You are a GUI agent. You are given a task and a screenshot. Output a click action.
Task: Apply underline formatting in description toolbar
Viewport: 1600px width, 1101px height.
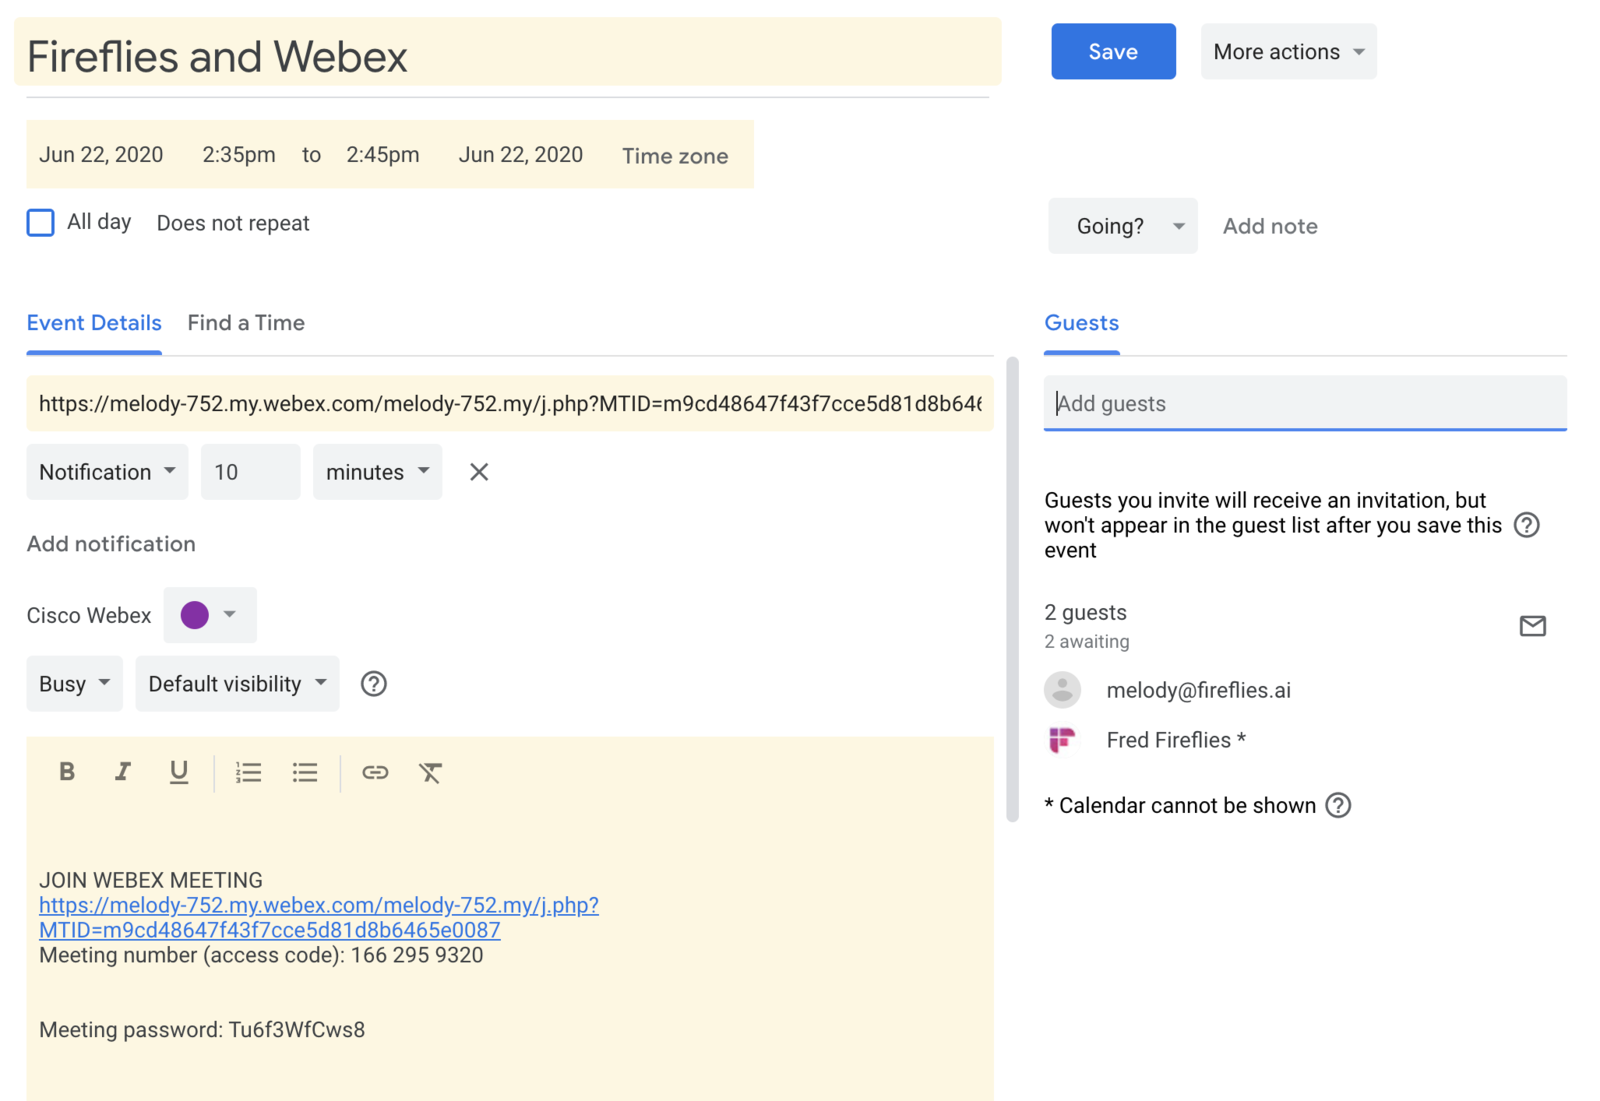tap(178, 772)
